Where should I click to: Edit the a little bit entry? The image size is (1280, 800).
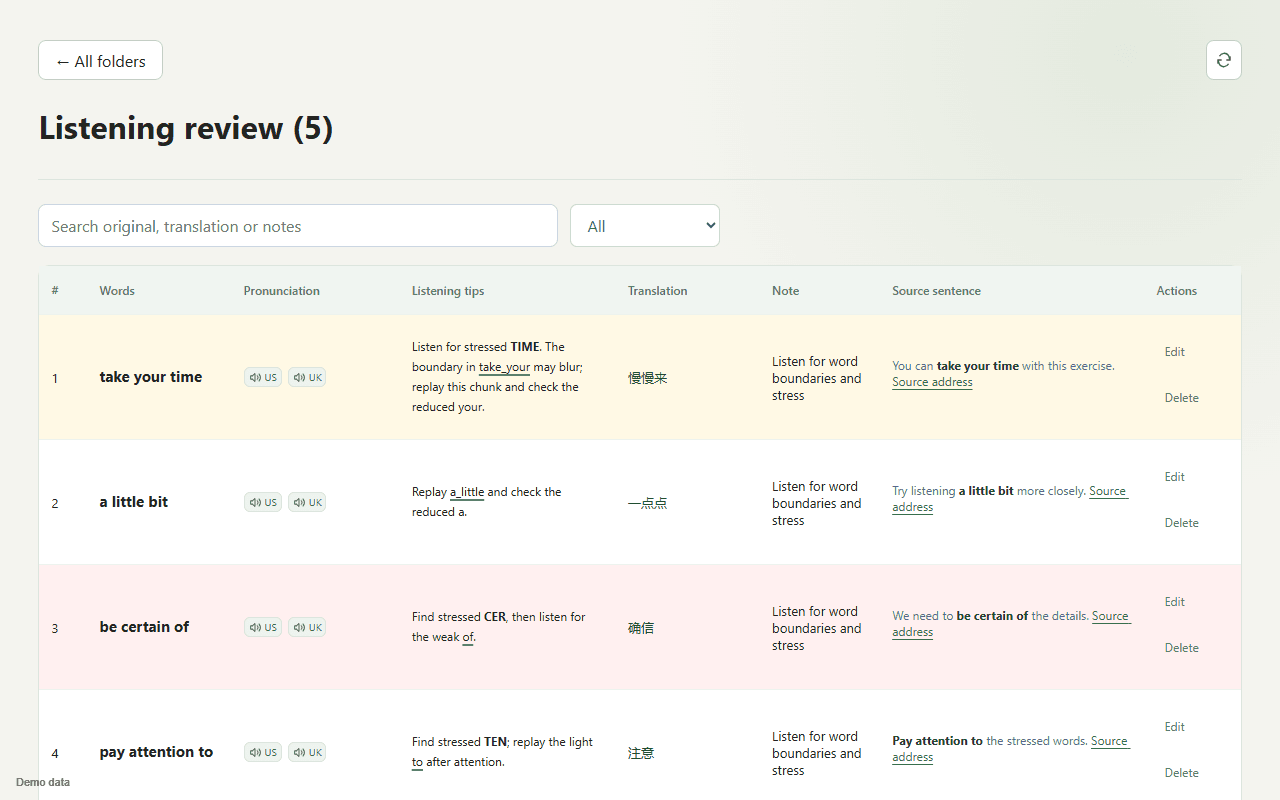pos(1174,477)
